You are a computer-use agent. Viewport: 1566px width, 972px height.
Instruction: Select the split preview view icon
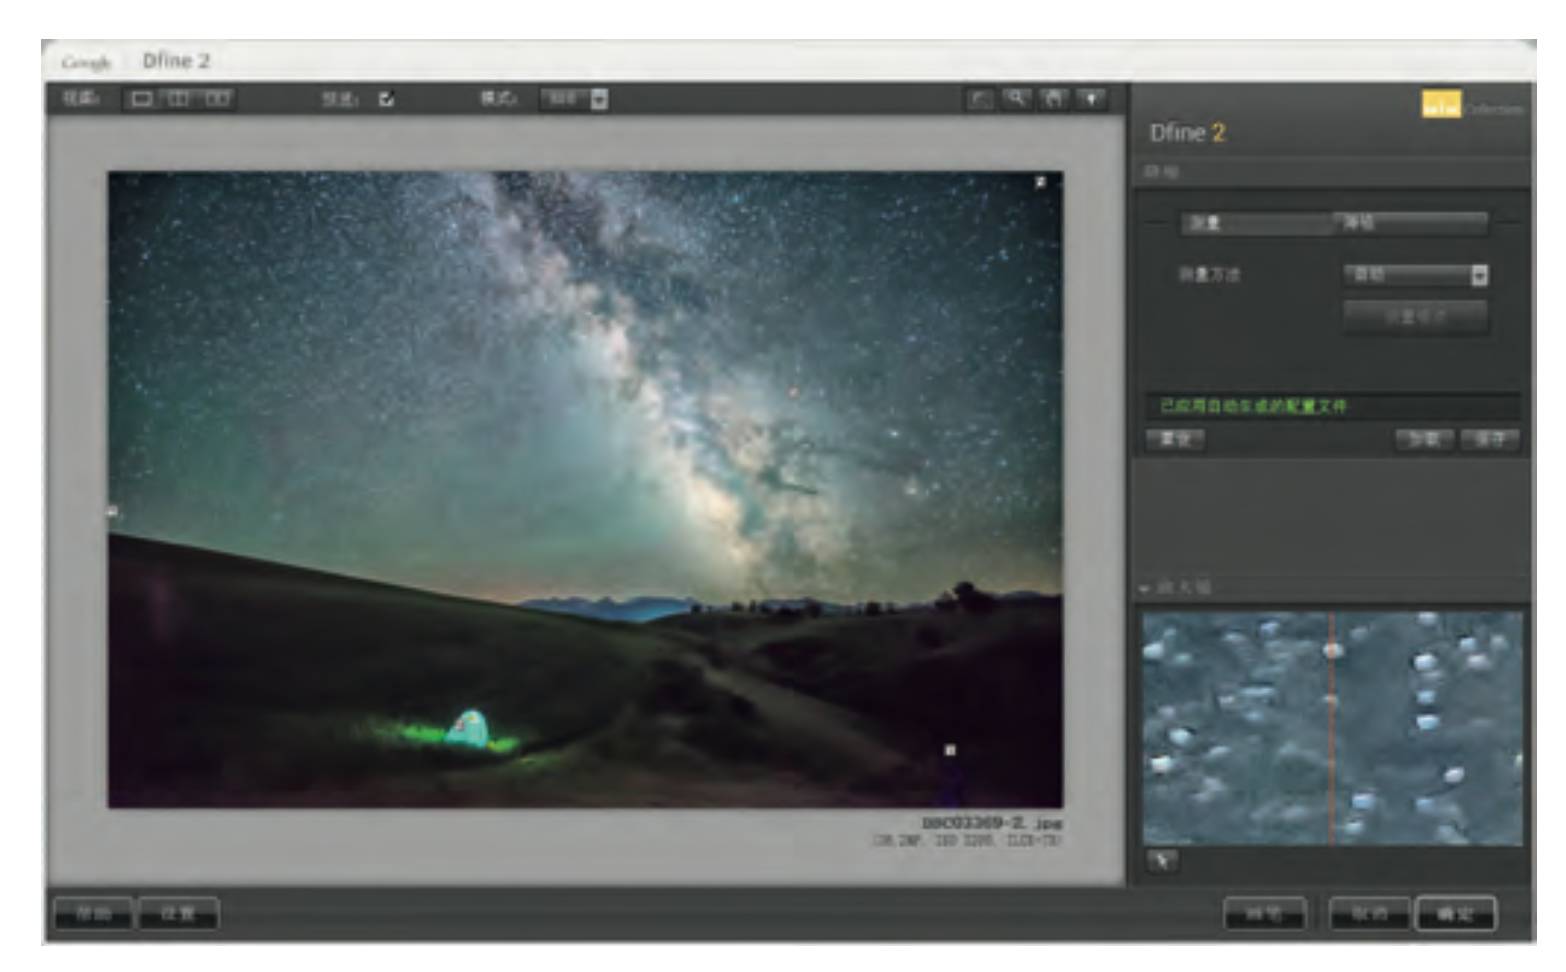coord(179,99)
